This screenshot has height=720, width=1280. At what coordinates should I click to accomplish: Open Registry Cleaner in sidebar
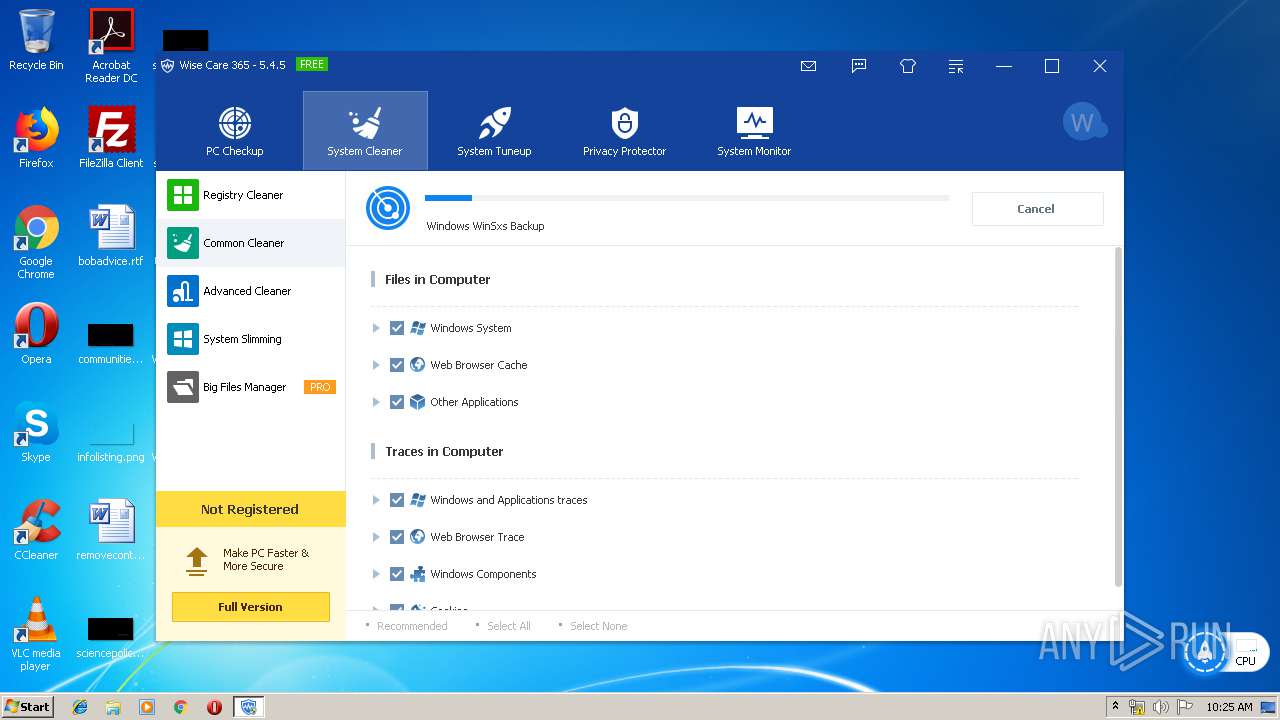(251, 195)
